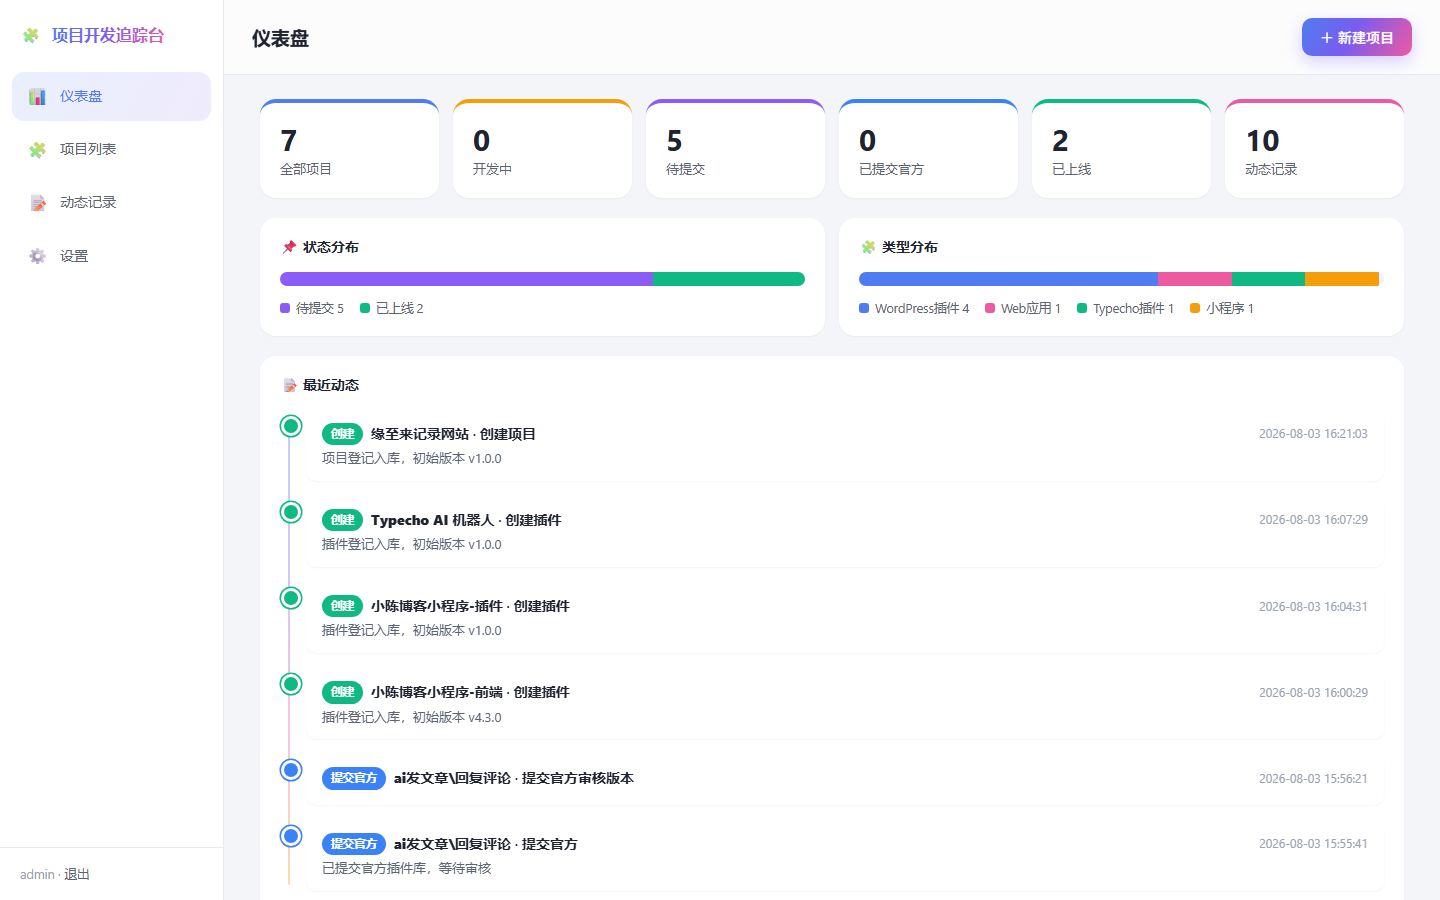Go to 动态记录 in the sidebar

pos(111,202)
